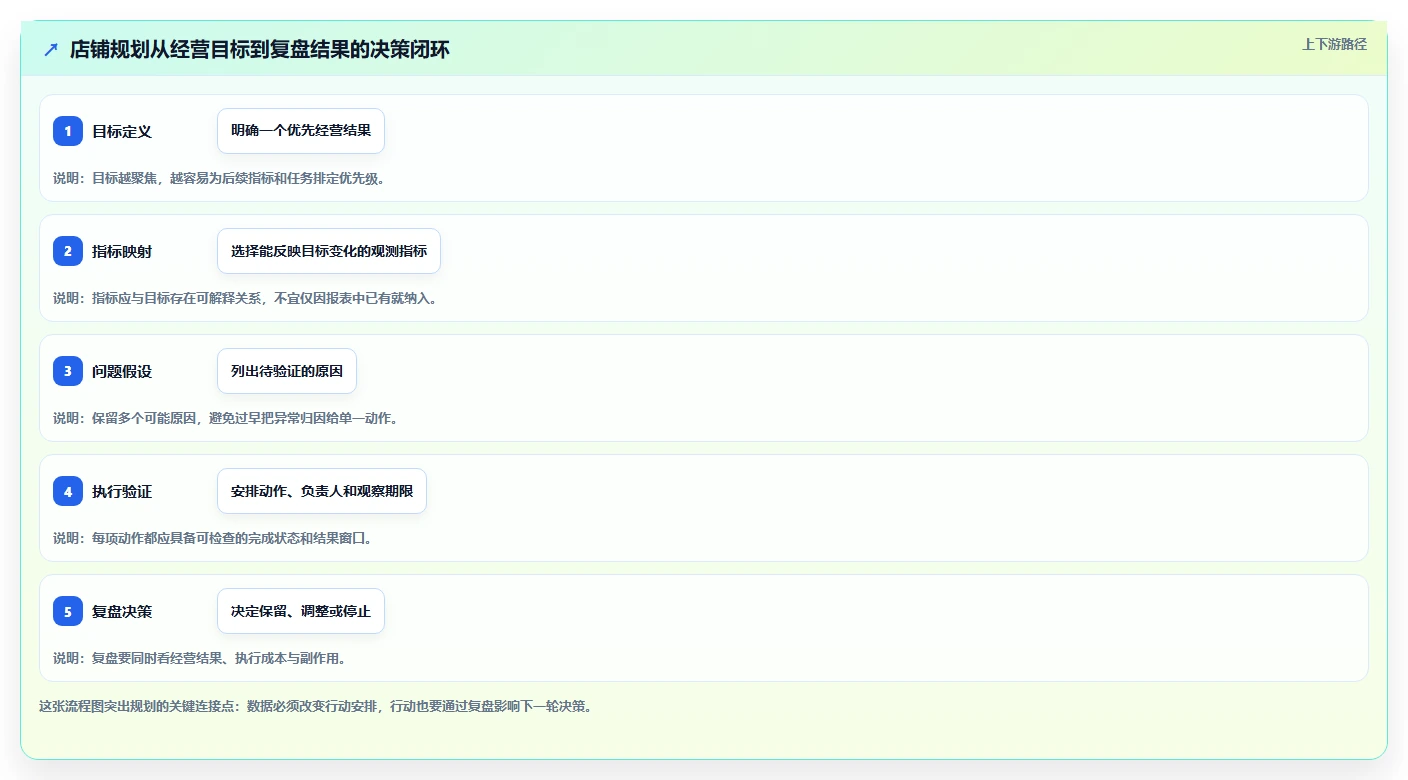Click the note starting 说明：每项动作都应具备
The height and width of the screenshot is (780, 1408).
point(212,538)
